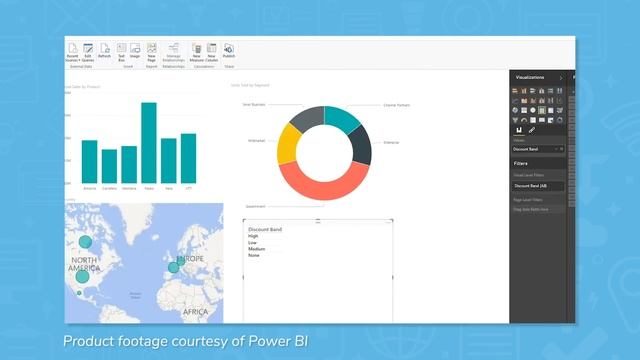640x360 pixels.
Task: Click the Discount Band slicer header
Action: coord(265,229)
